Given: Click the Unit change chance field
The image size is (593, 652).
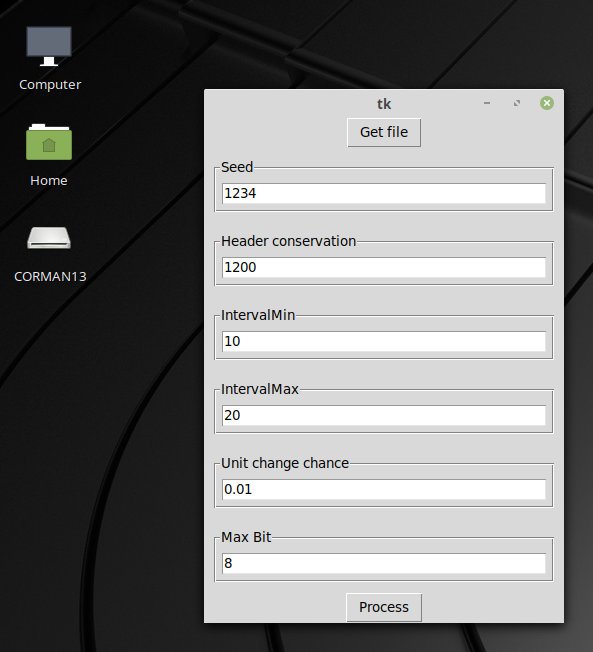Looking at the screenshot, I should tap(384, 489).
